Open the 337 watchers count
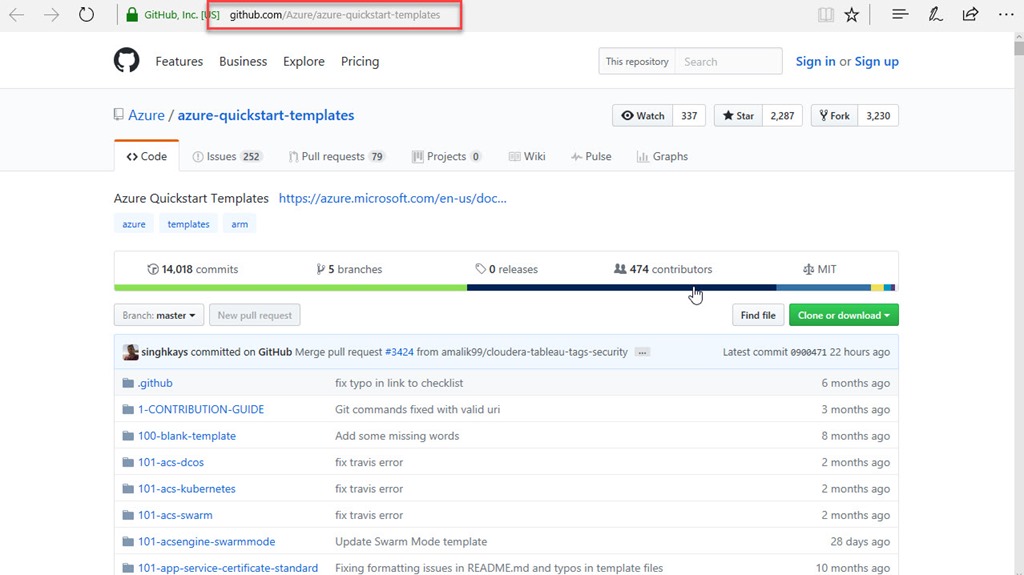1024x575 pixels. pyautogui.click(x=689, y=116)
